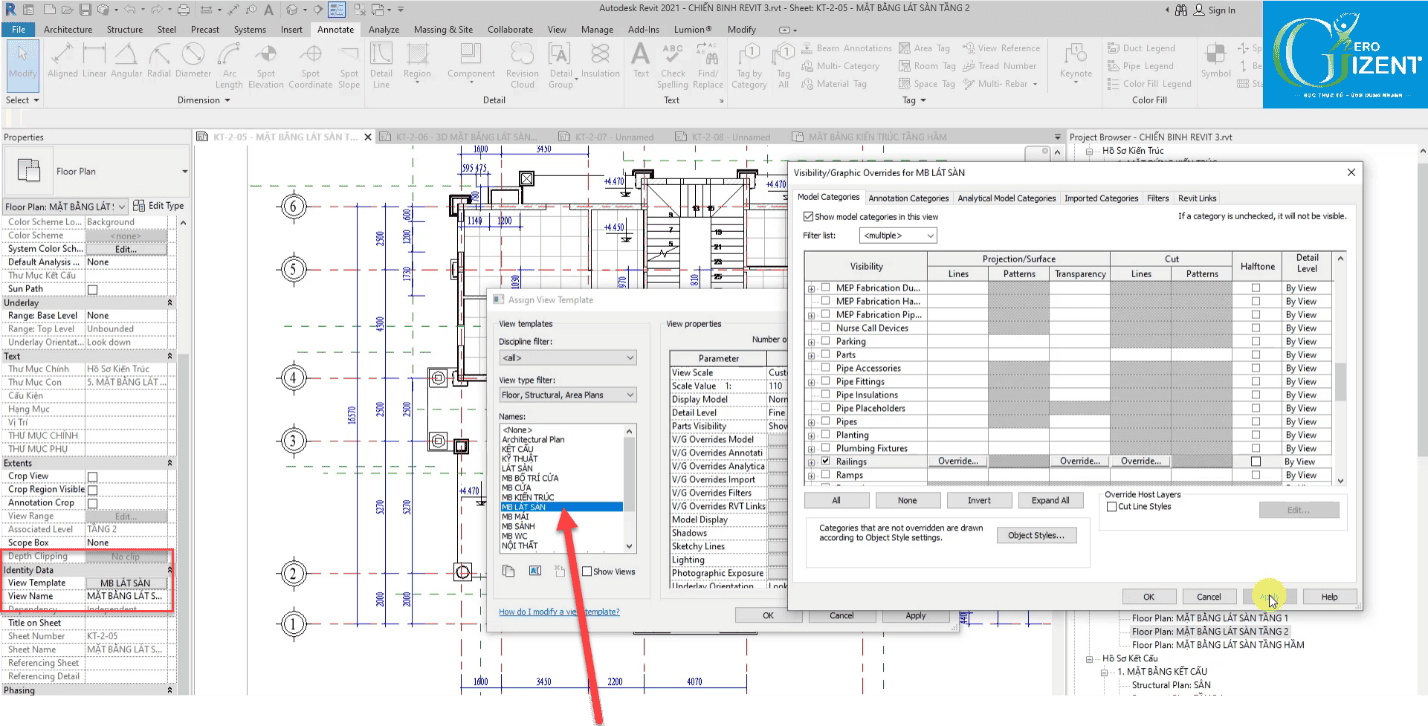The image size is (1428, 726).
Task: Select Floor Plan: MẶT BẰNG LÁT SÀN TẦNG HẦM
Action: tap(1218, 645)
